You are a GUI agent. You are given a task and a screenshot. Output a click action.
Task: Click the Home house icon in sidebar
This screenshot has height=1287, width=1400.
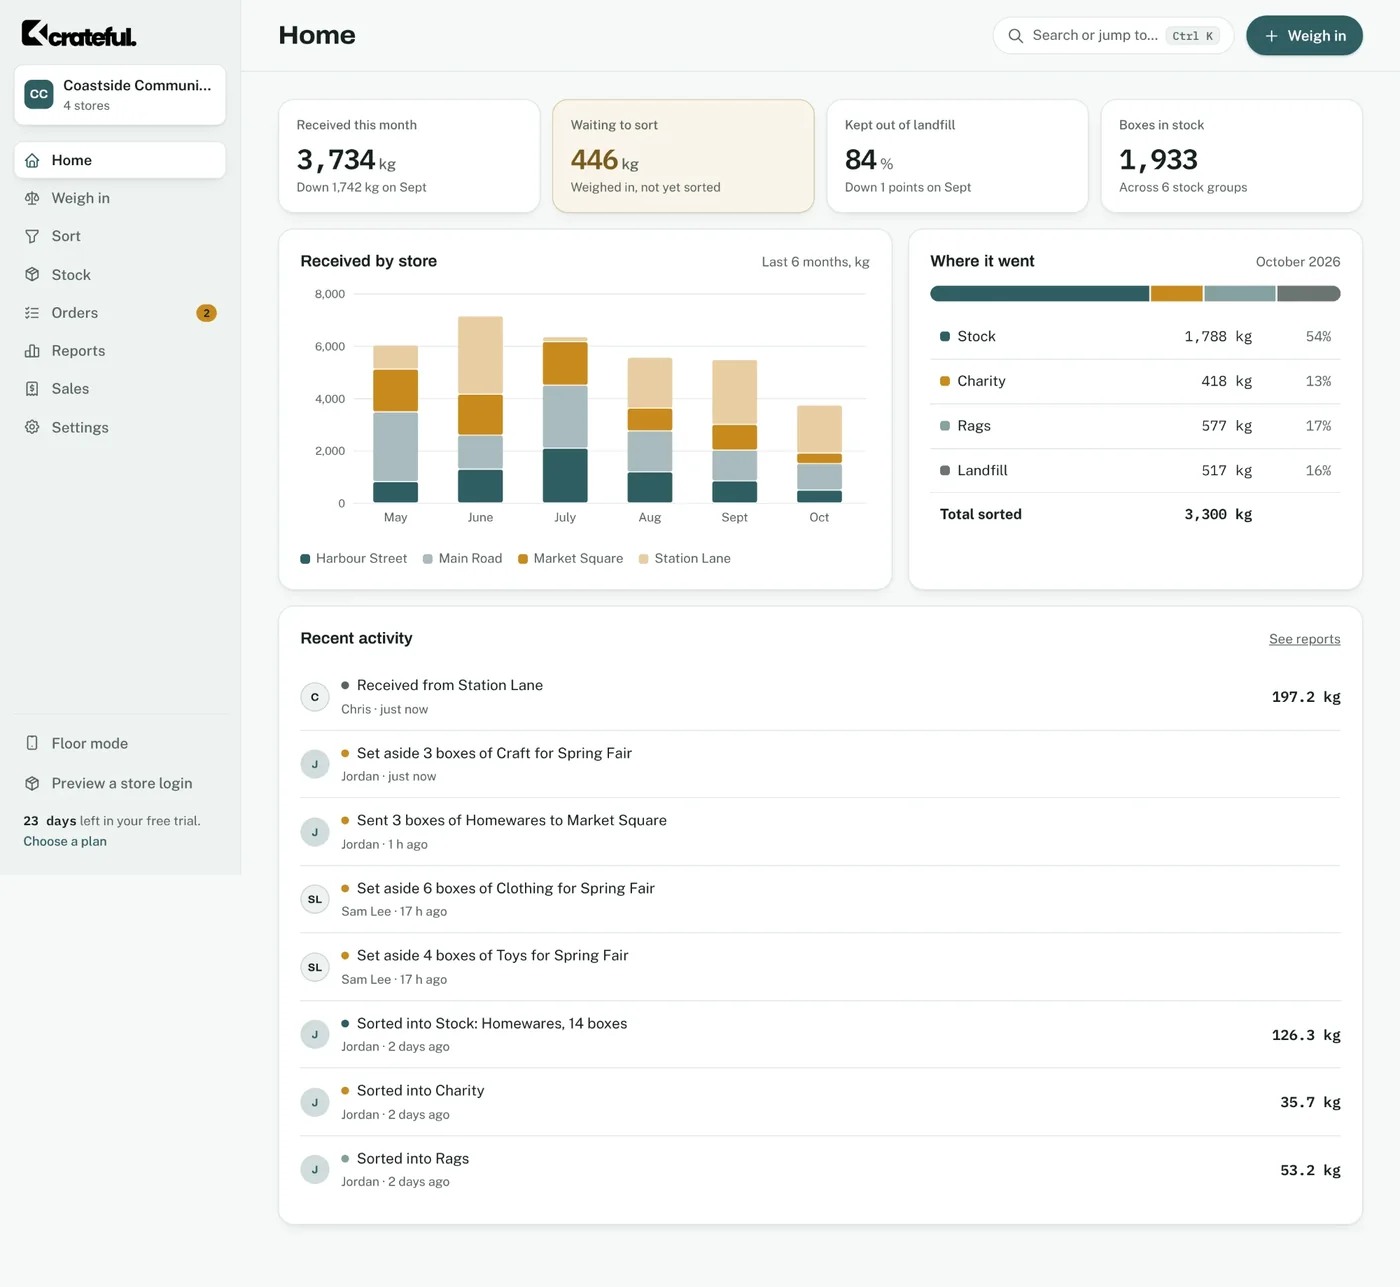coord(32,160)
